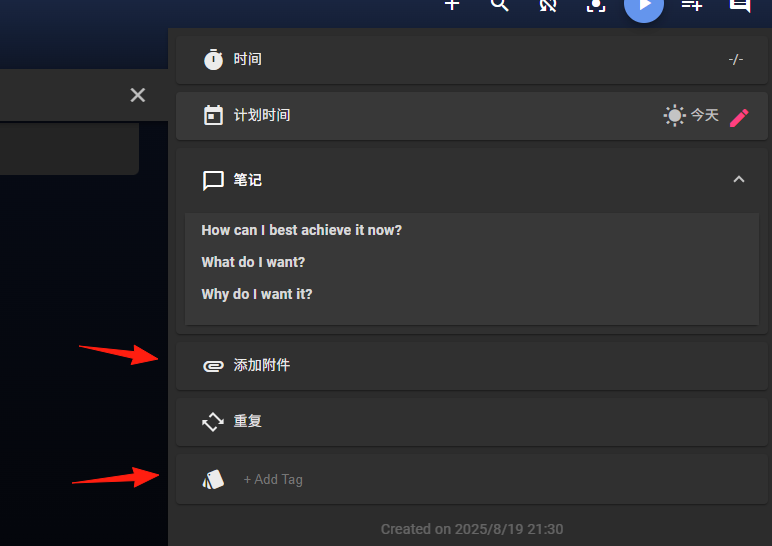Click the sync disabled icon
Image resolution: width=772 pixels, height=546 pixels.
point(547,5)
